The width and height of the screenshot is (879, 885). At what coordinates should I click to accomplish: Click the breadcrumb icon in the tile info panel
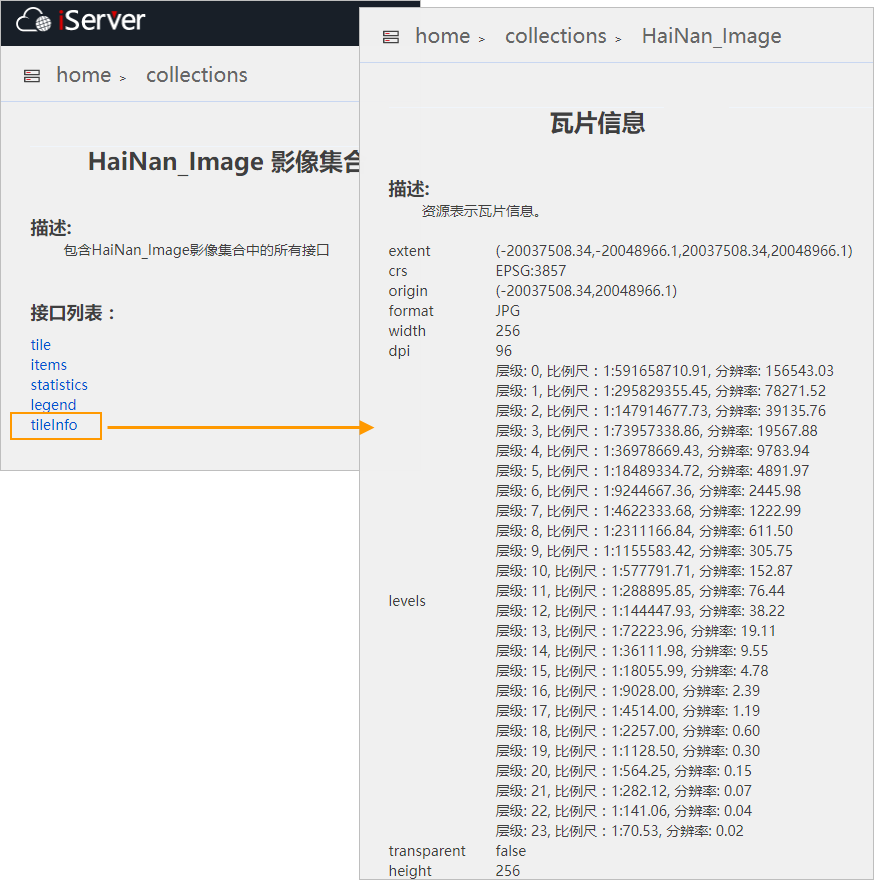tap(391, 37)
